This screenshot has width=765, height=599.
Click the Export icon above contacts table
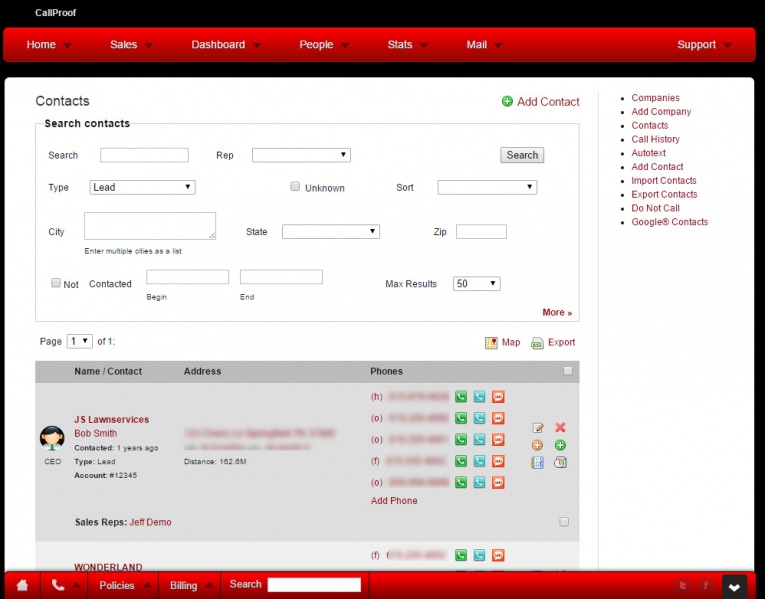pos(537,343)
